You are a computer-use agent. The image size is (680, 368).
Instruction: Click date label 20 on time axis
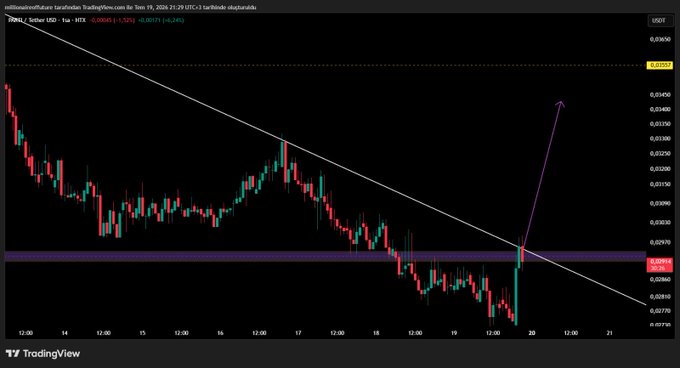[532, 333]
